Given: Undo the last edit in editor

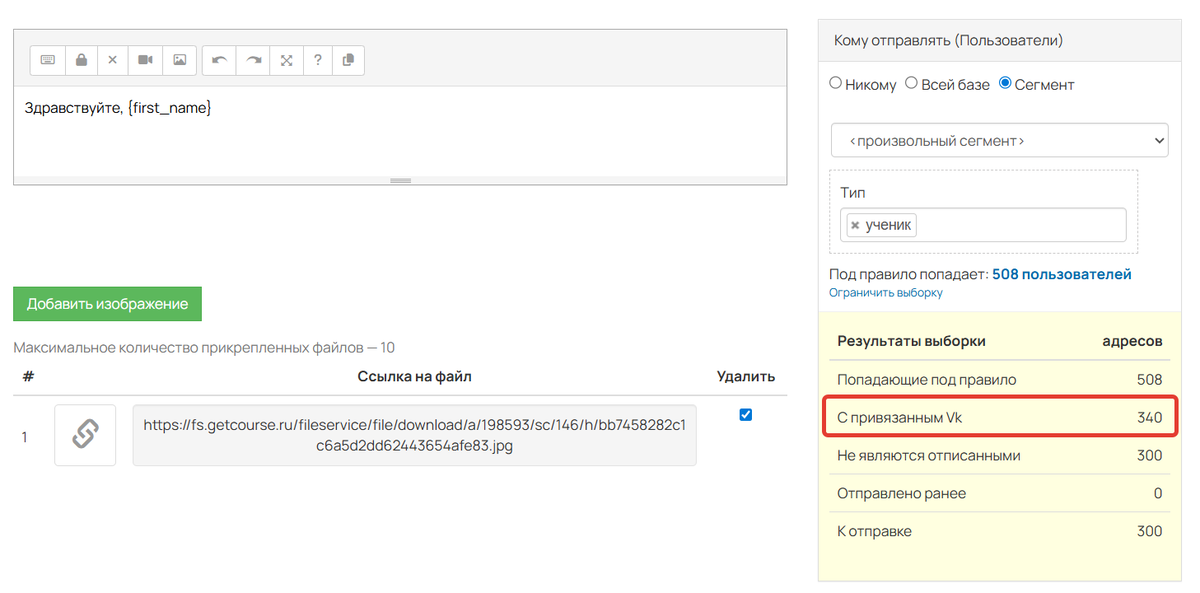Looking at the screenshot, I should pyautogui.click(x=219, y=60).
